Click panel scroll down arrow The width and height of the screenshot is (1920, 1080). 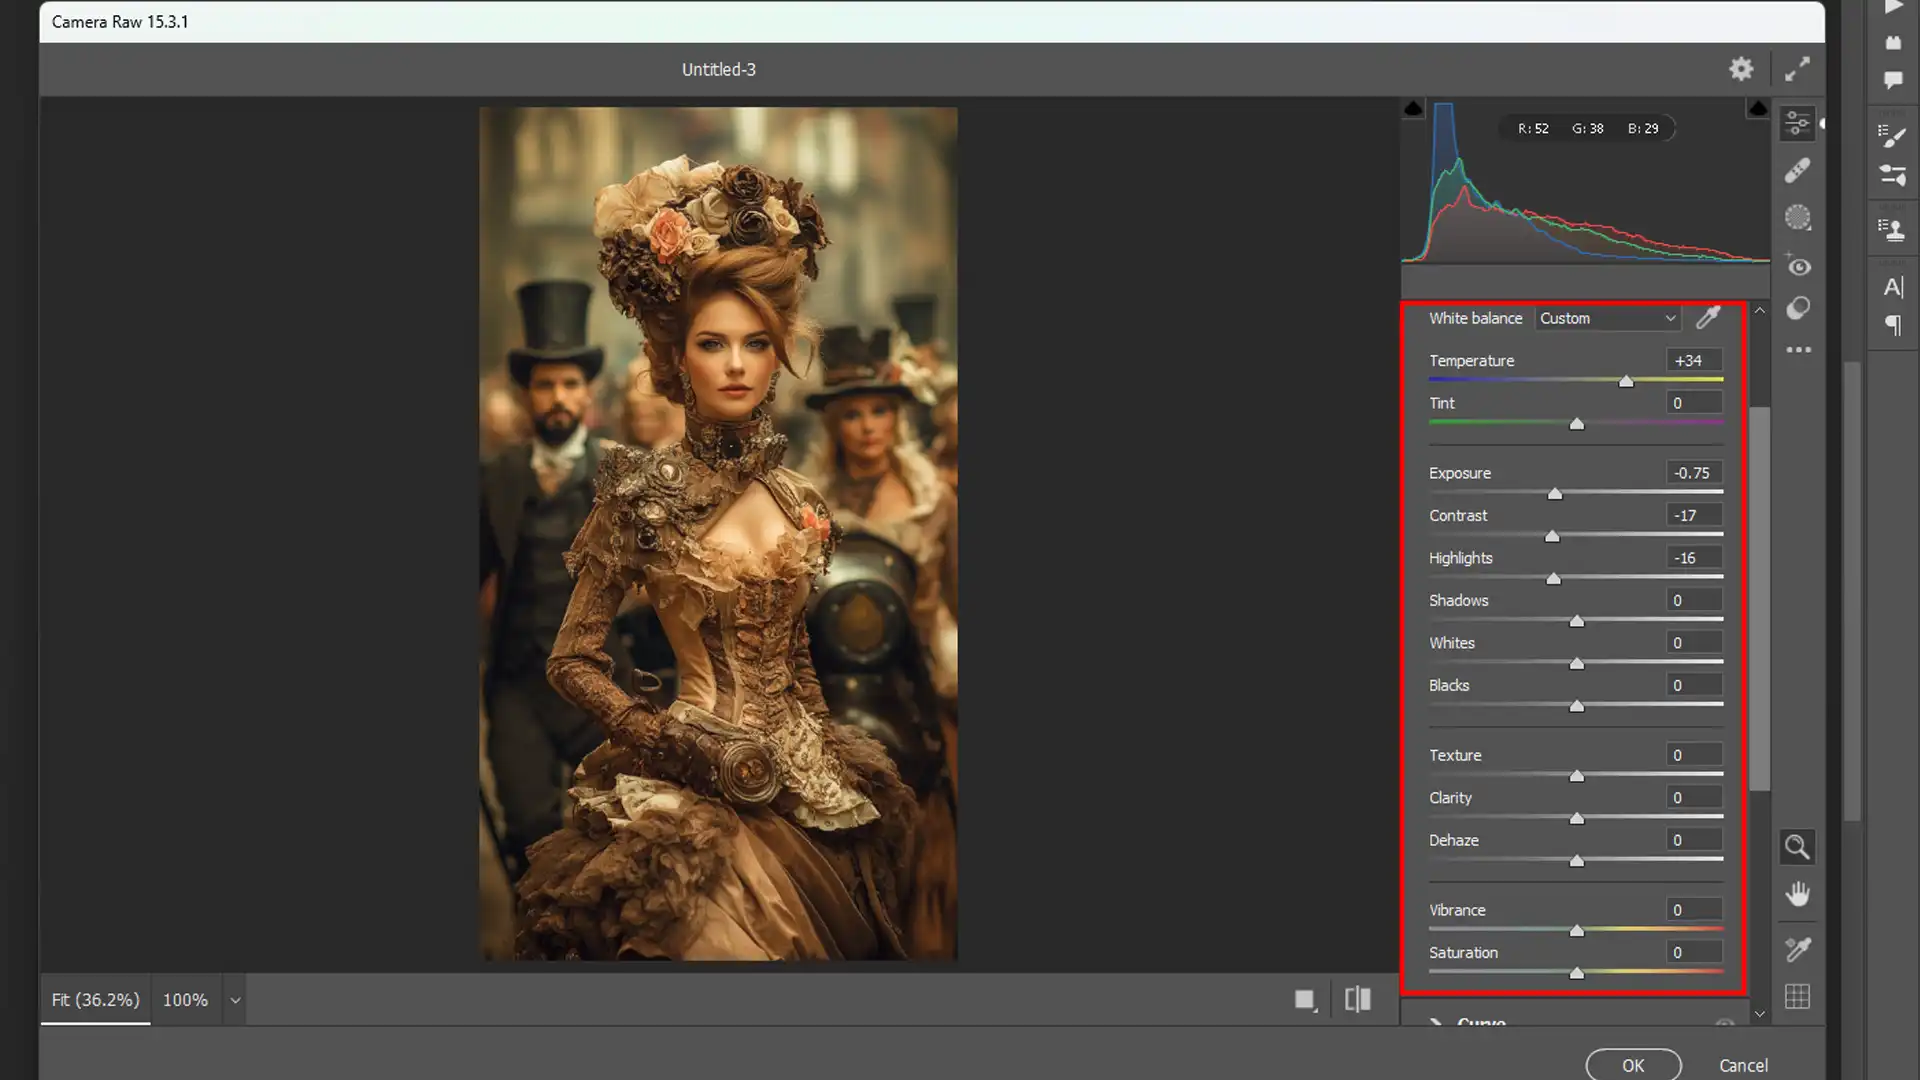pos(1760,1014)
